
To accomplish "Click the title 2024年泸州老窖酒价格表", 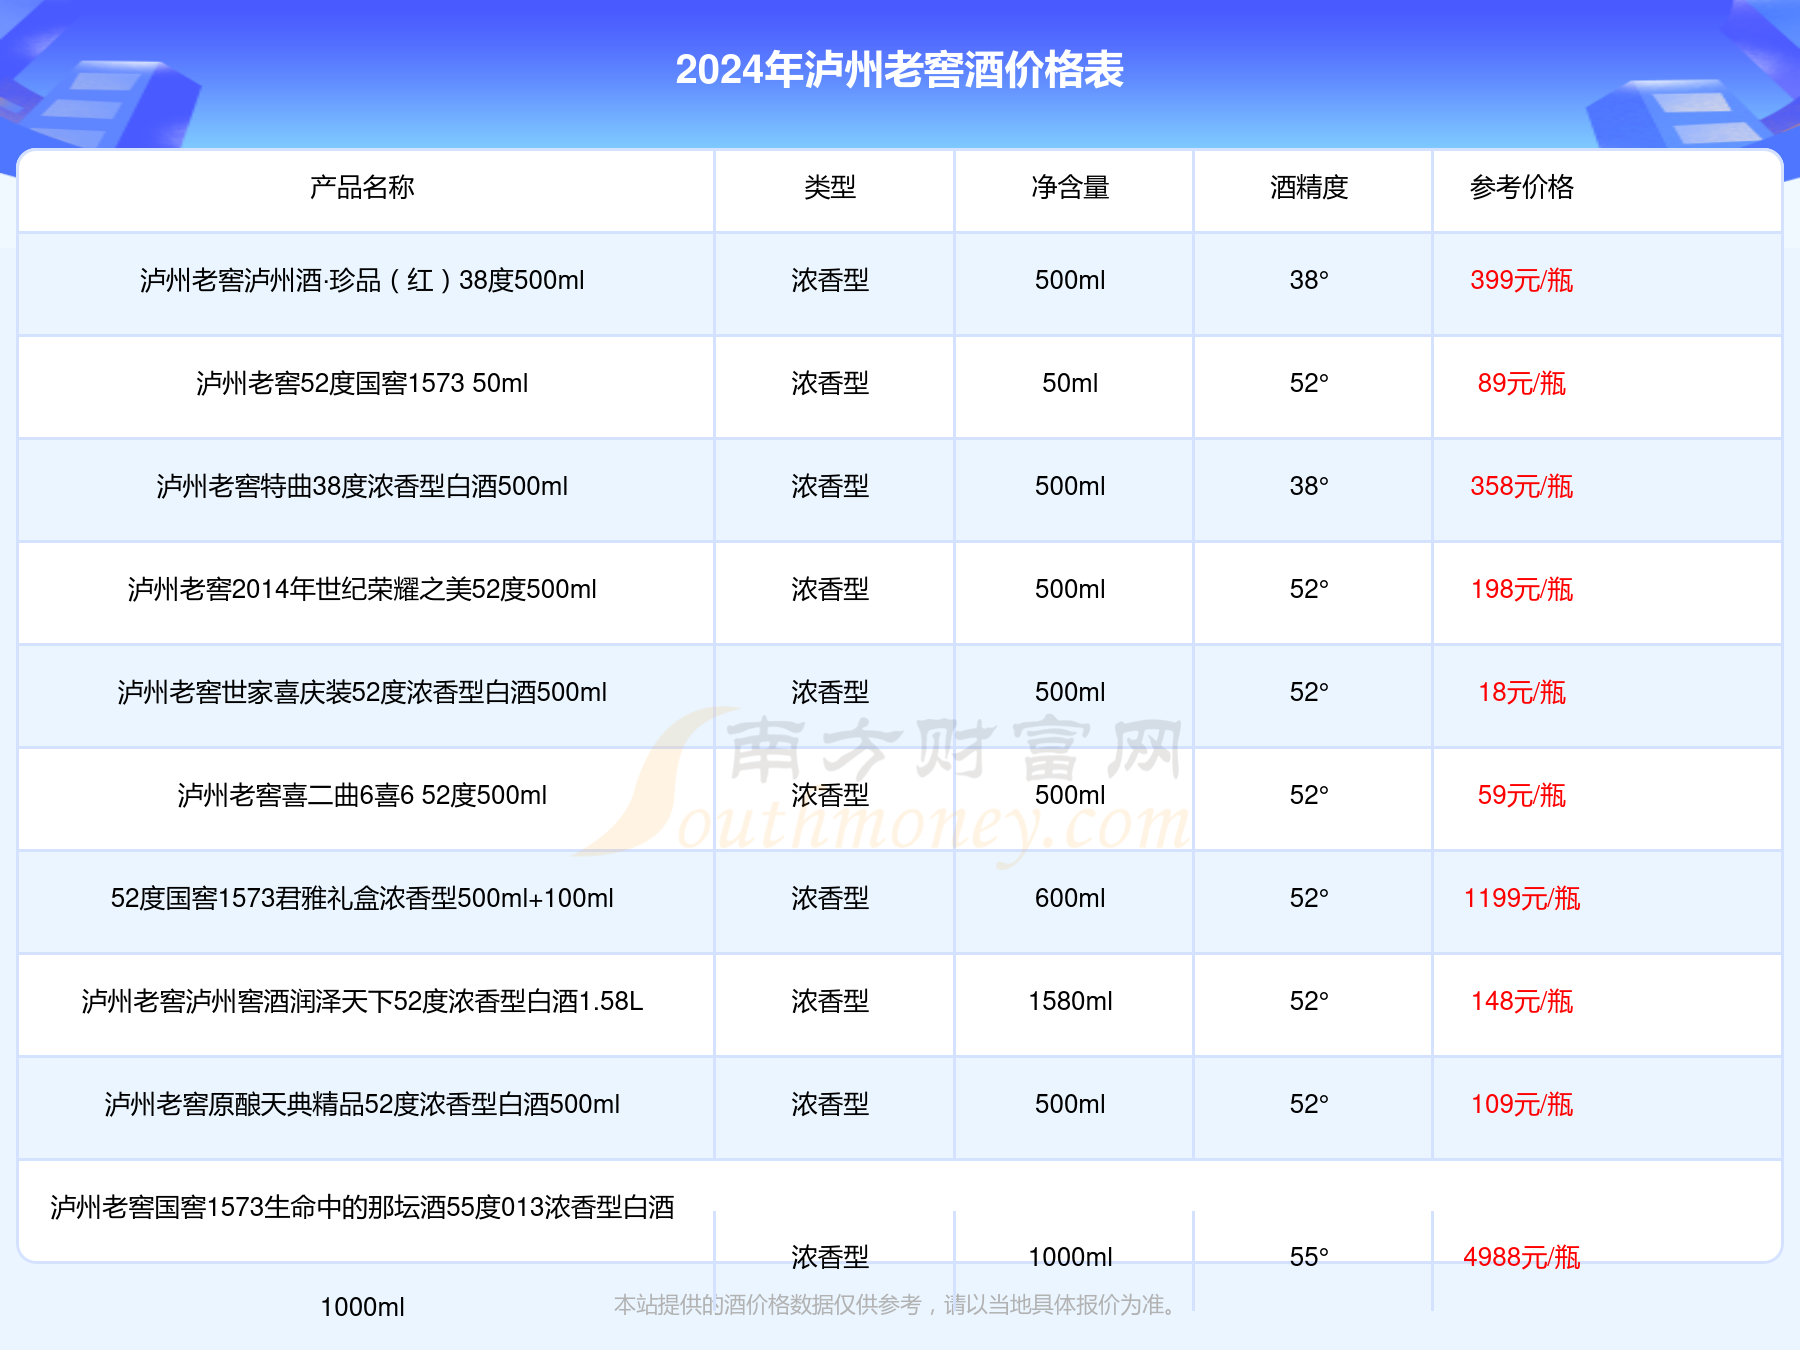I will (899, 70).
